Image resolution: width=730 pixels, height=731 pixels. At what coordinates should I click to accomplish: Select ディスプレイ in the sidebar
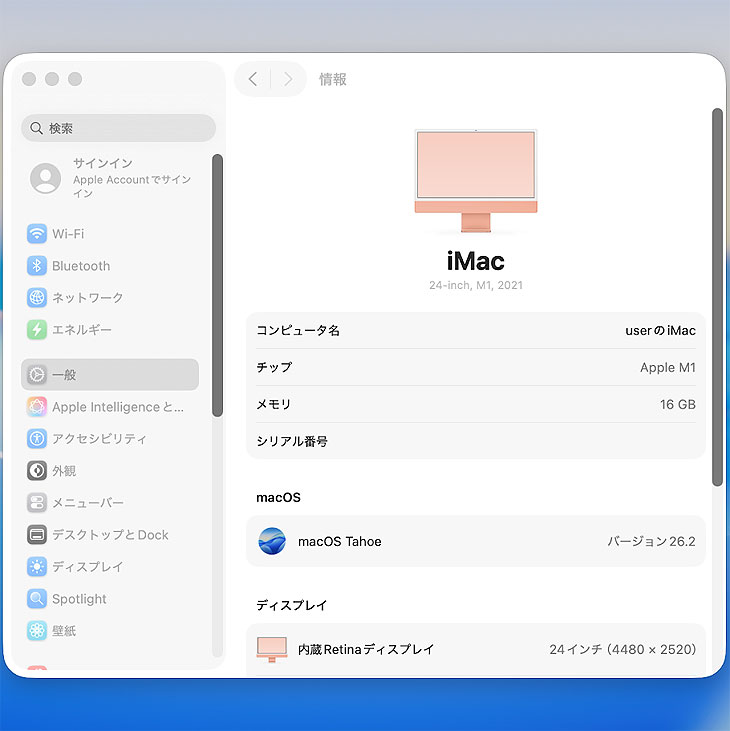point(88,567)
